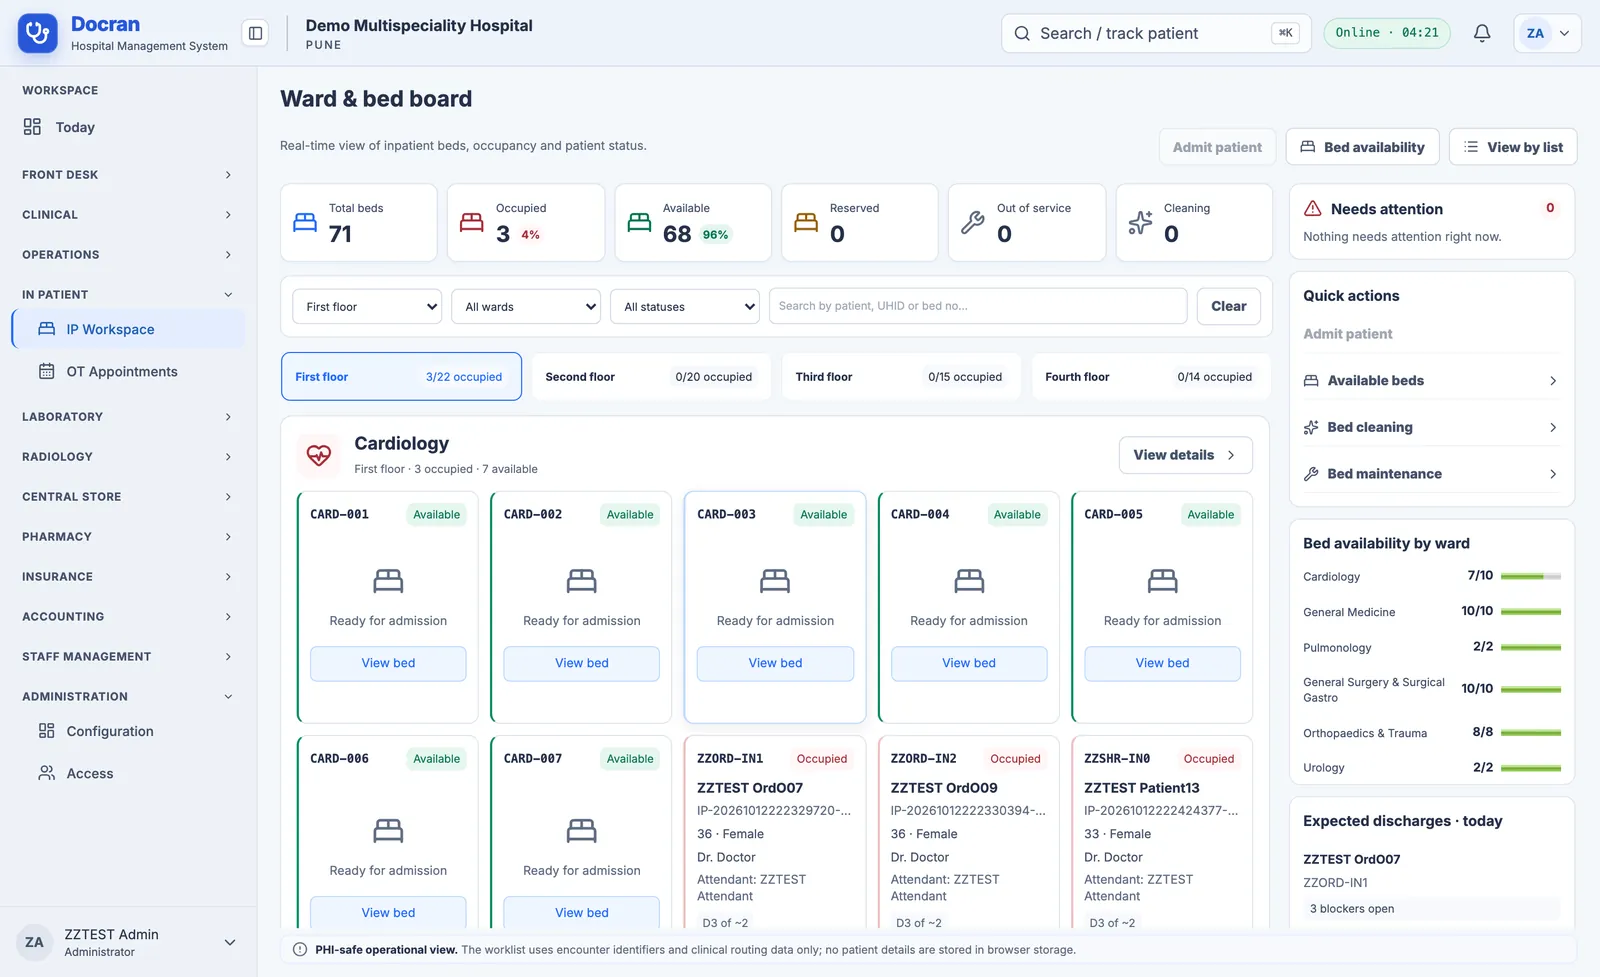Click the patient, UHID or bed search field
Viewport: 1600px width, 977px height.
tap(978, 306)
